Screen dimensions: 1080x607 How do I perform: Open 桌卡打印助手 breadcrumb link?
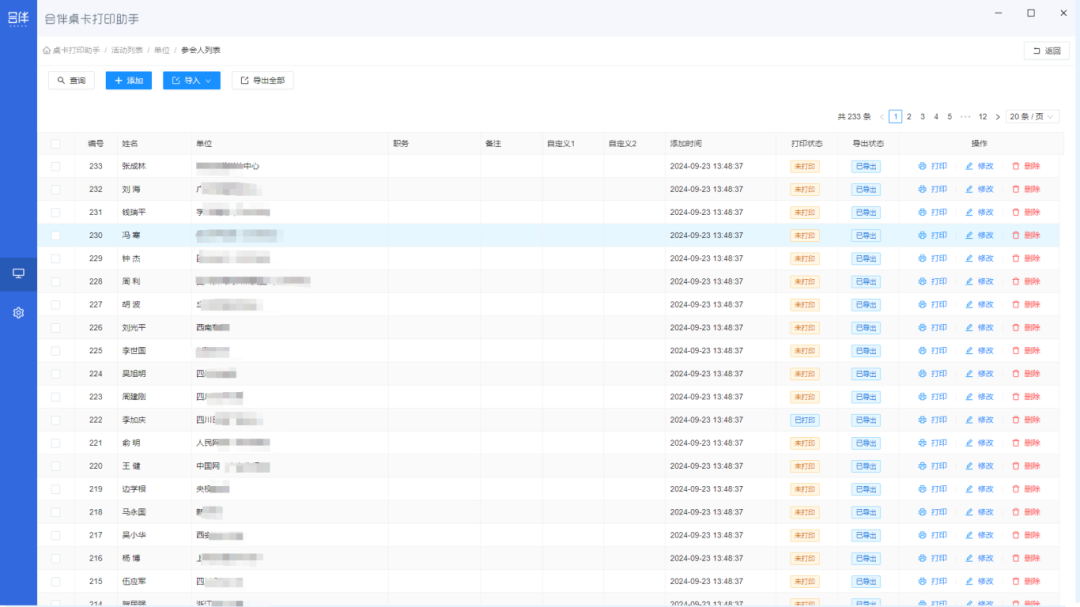(76, 50)
